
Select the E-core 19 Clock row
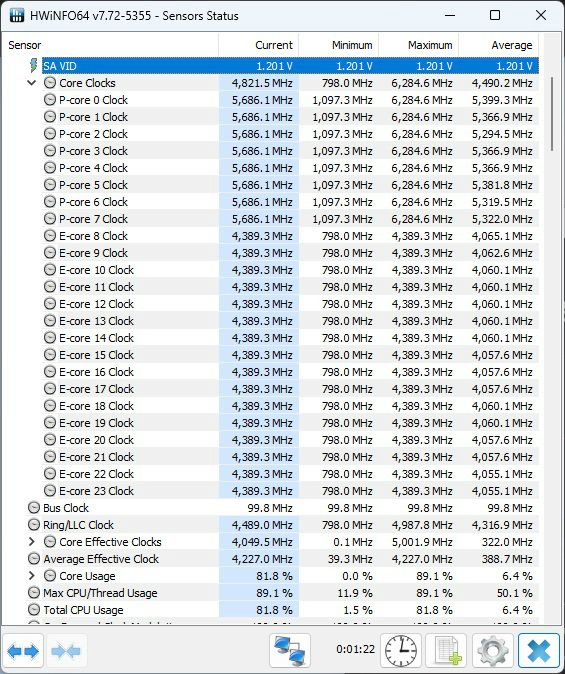click(290, 423)
